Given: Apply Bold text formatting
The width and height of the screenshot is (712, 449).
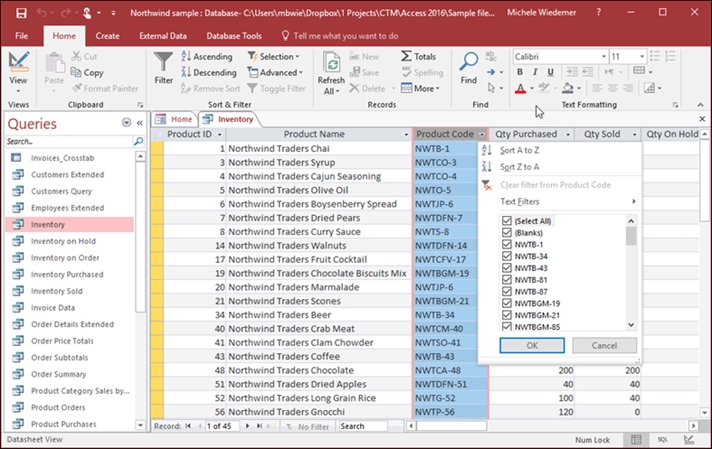Looking at the screenshot, I should [520, 72].
